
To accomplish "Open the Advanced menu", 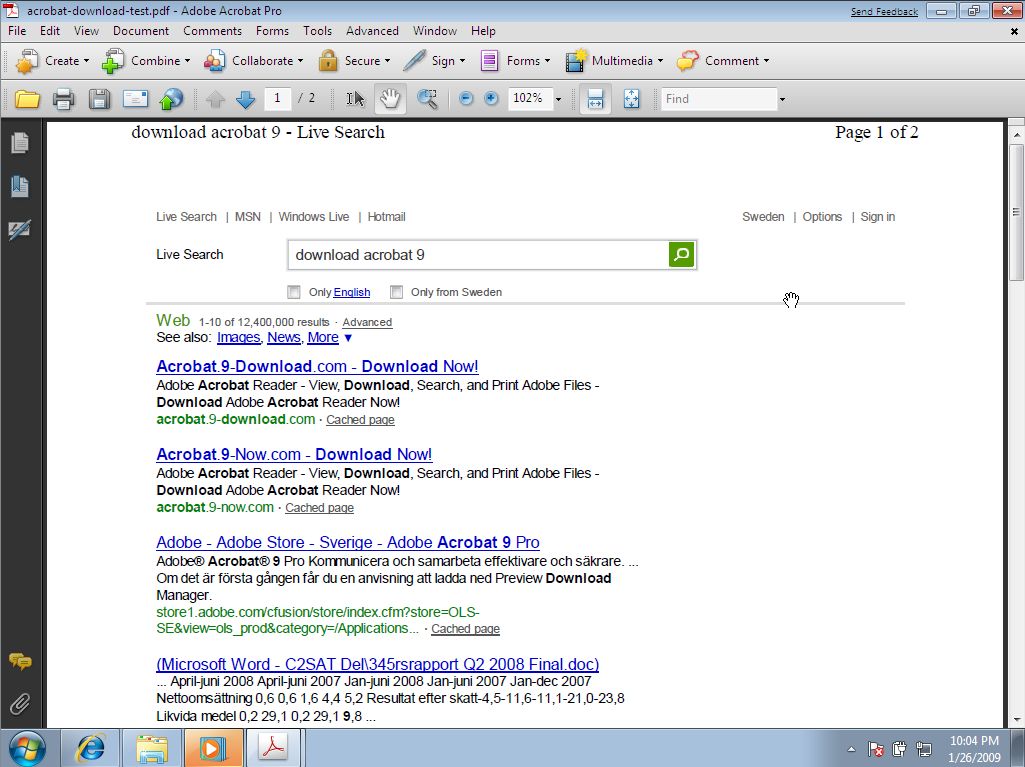I will point(372,31).
